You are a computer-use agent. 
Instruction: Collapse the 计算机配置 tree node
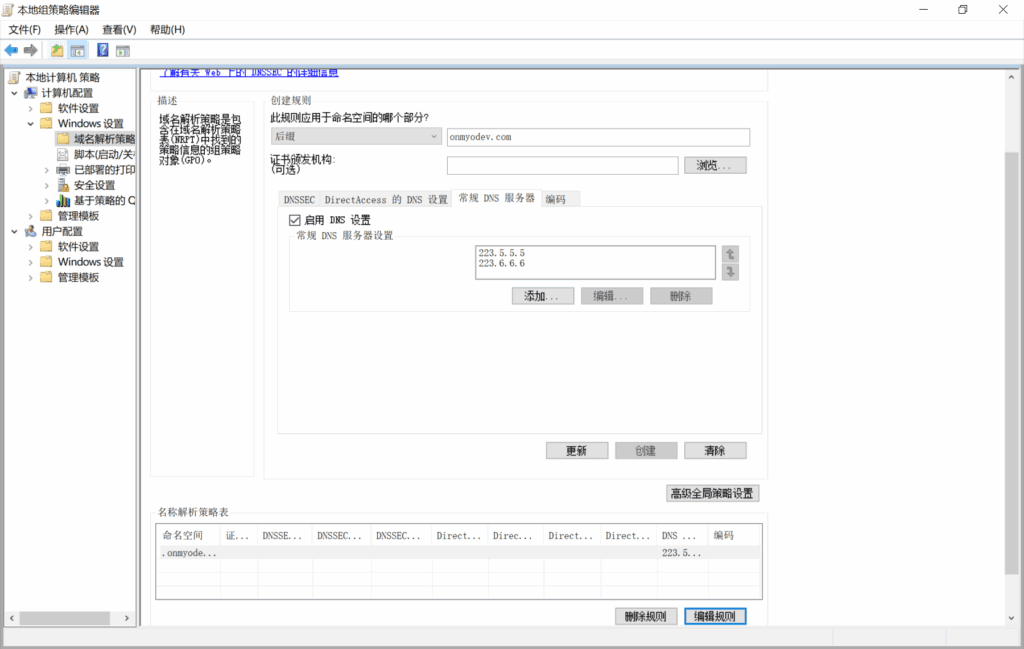(x=13, y=93)
